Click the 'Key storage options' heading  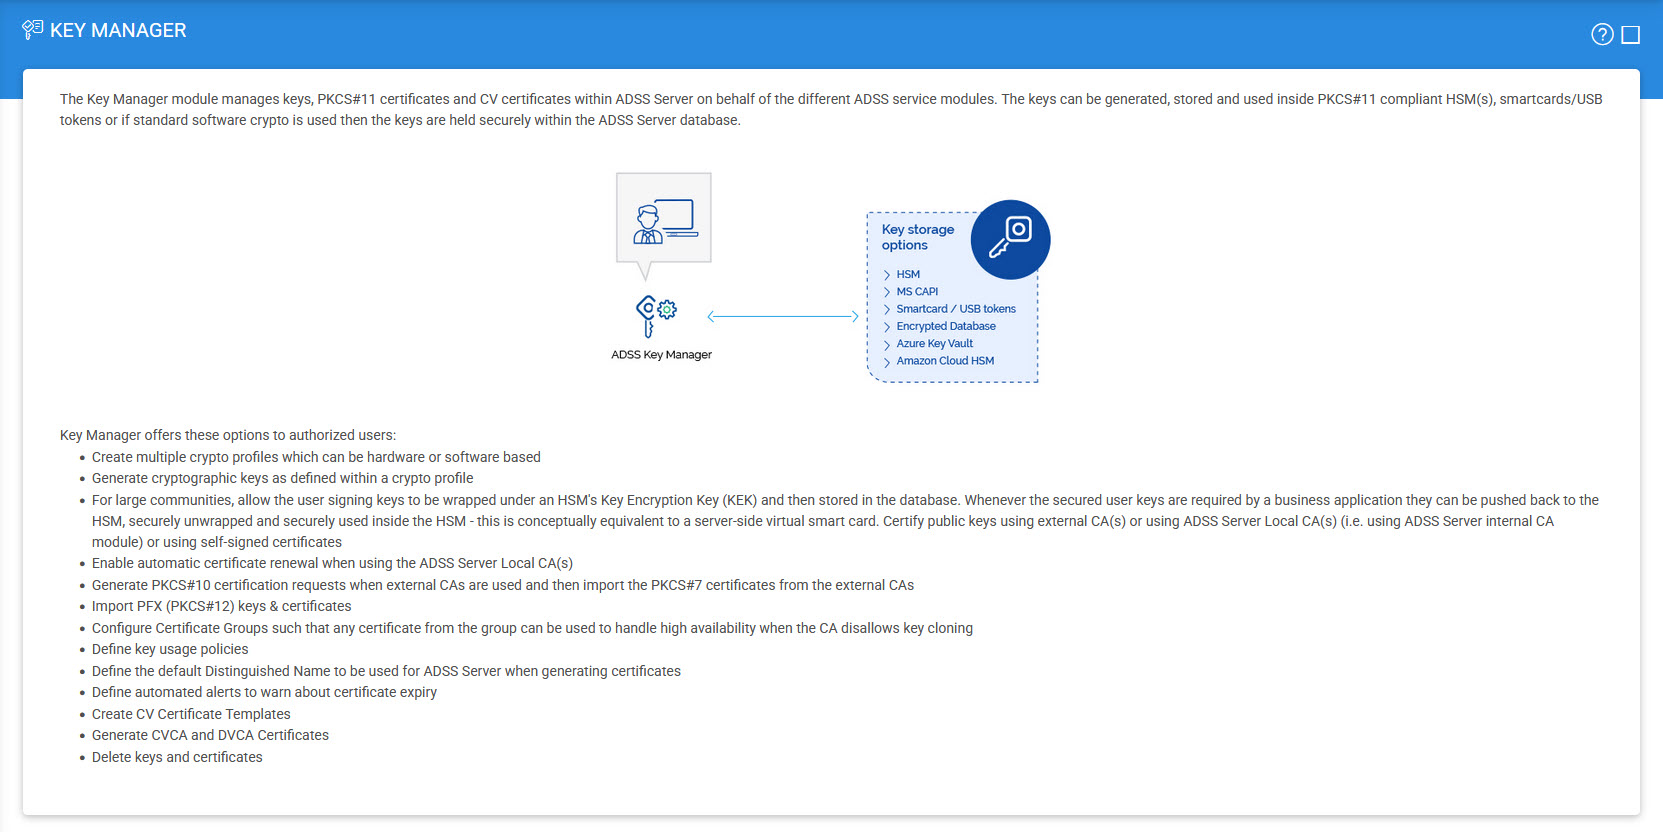point(917,237)
